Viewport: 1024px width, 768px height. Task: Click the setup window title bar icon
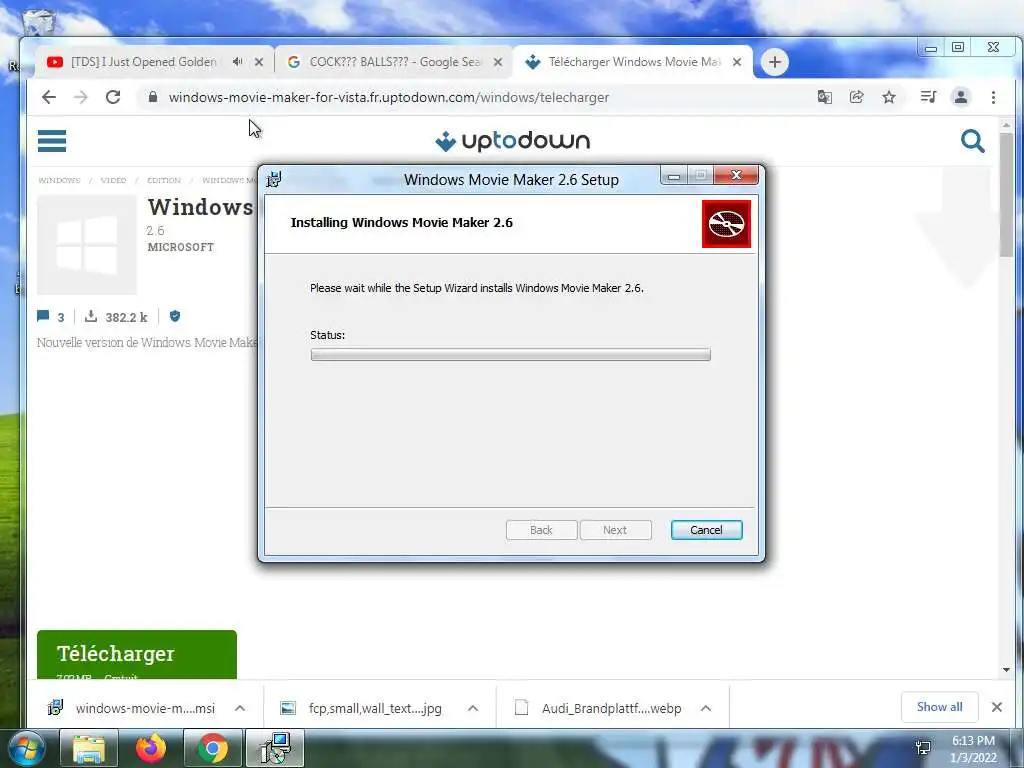(x=274, y=179)
